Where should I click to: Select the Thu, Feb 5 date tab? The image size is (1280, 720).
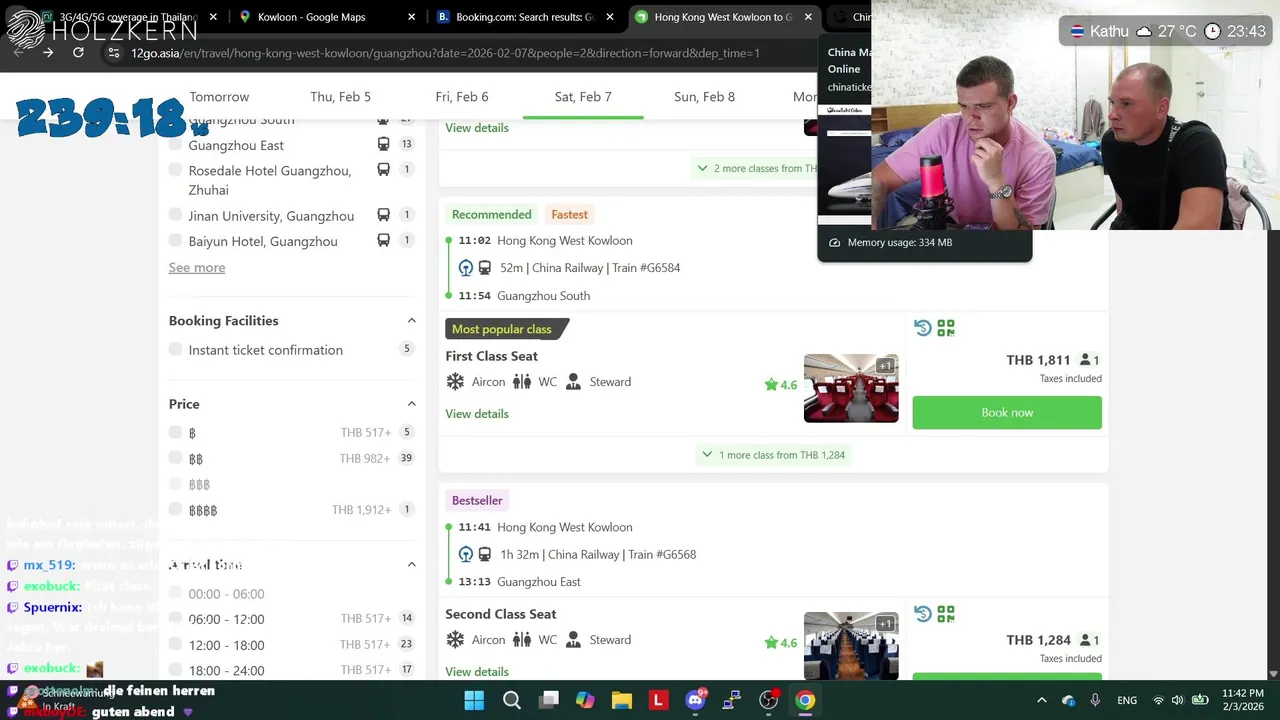coord(340,96)
